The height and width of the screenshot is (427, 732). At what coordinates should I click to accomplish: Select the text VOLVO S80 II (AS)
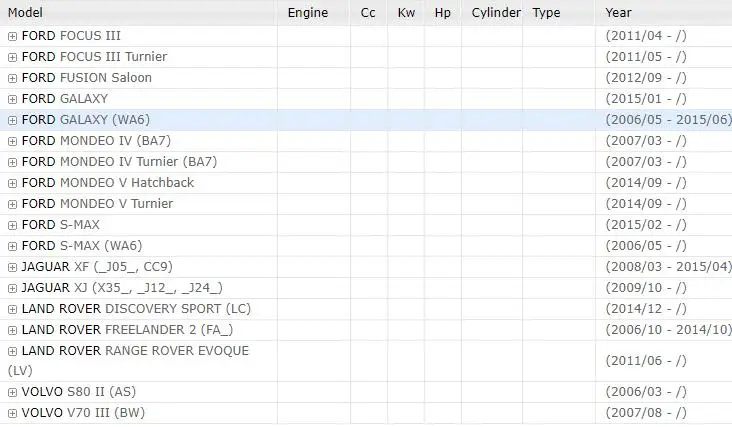coord(78,392)
